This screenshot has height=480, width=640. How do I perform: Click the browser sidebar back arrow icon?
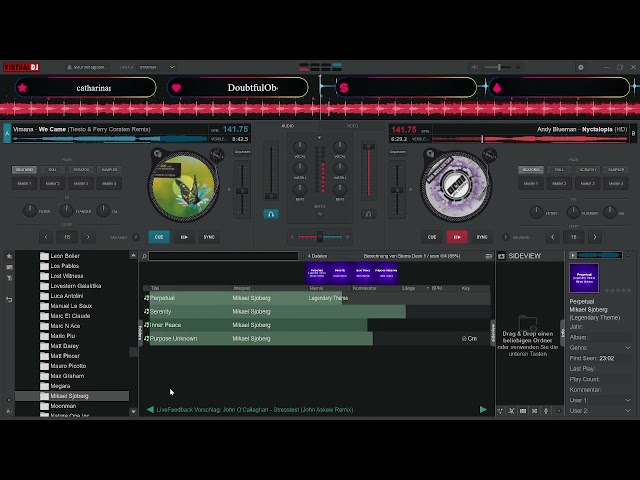tap(9, 300)
